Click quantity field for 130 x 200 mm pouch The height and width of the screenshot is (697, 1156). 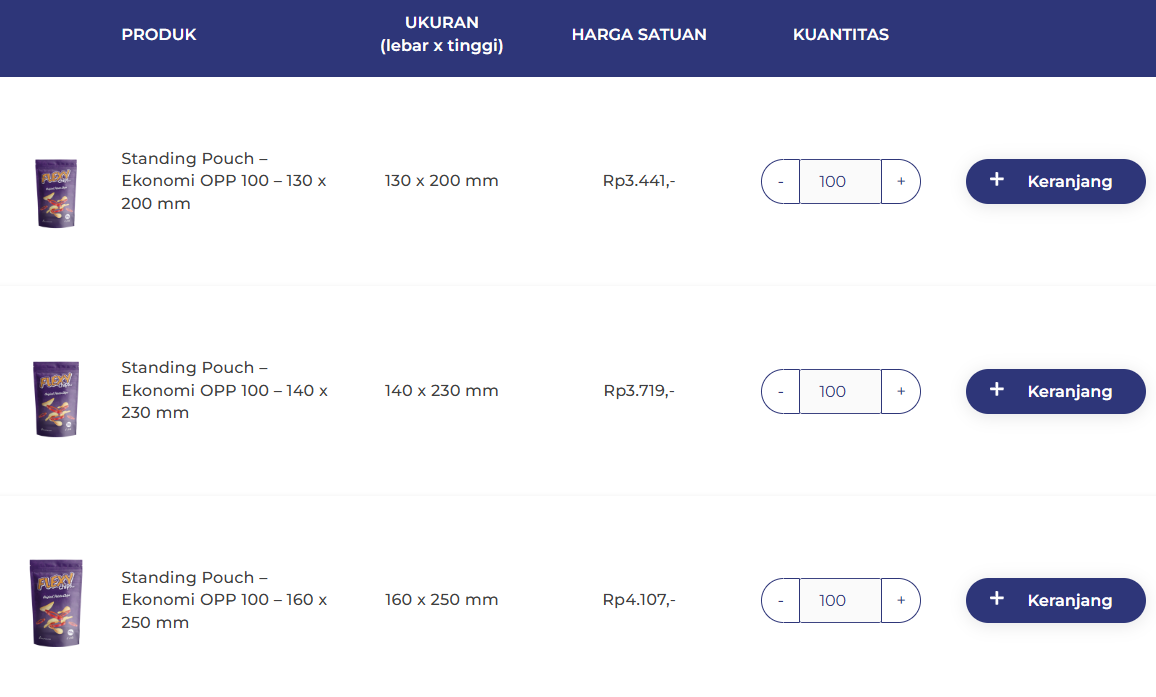[840, 182]
